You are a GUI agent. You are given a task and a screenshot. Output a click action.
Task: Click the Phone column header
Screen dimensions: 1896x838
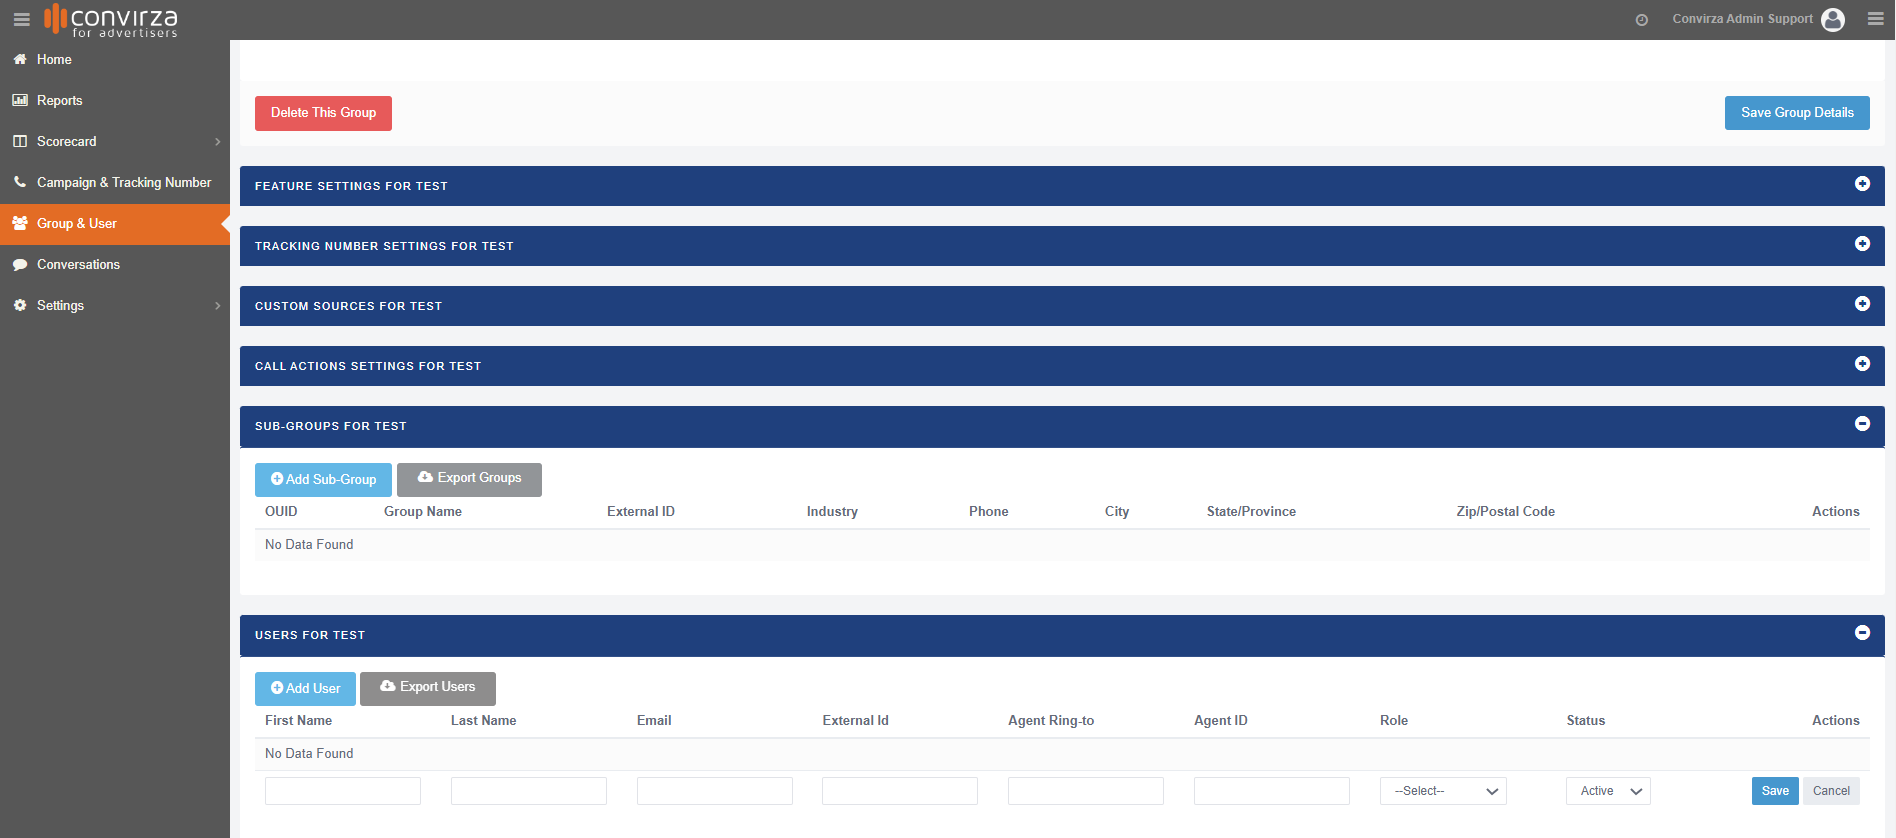tap(988, 512)
